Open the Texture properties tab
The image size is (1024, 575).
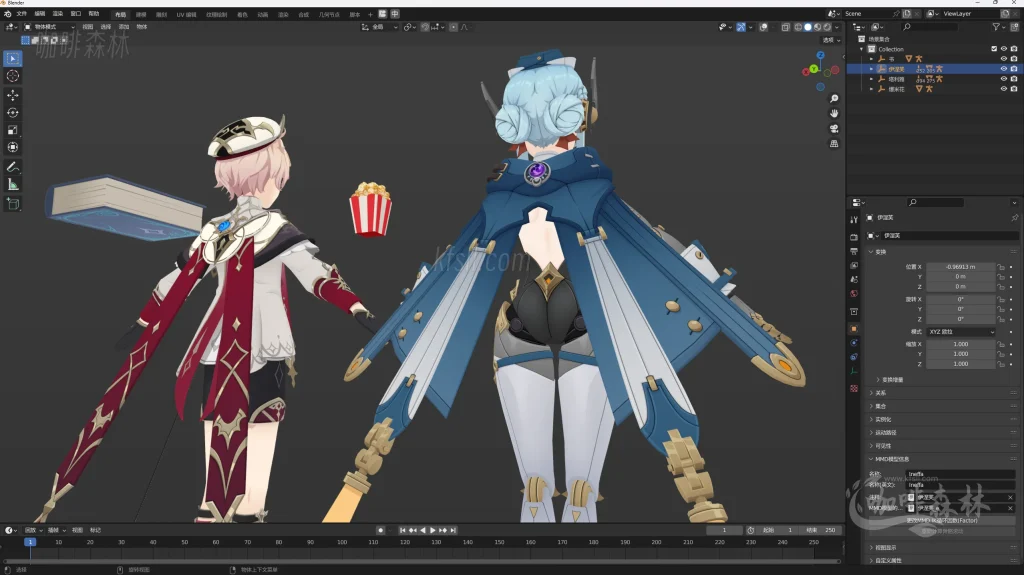pyautogui.click(x=854, y=389)
